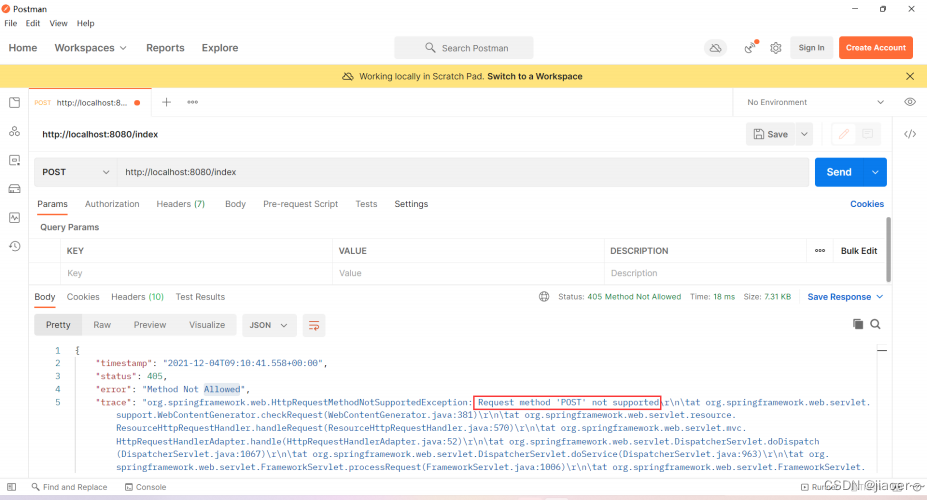Image resolution: width=940 pixels, height=502 pixels.
Task: Open the JSON format dropdown
Action: pyautogui.click(x=269, y=326)
